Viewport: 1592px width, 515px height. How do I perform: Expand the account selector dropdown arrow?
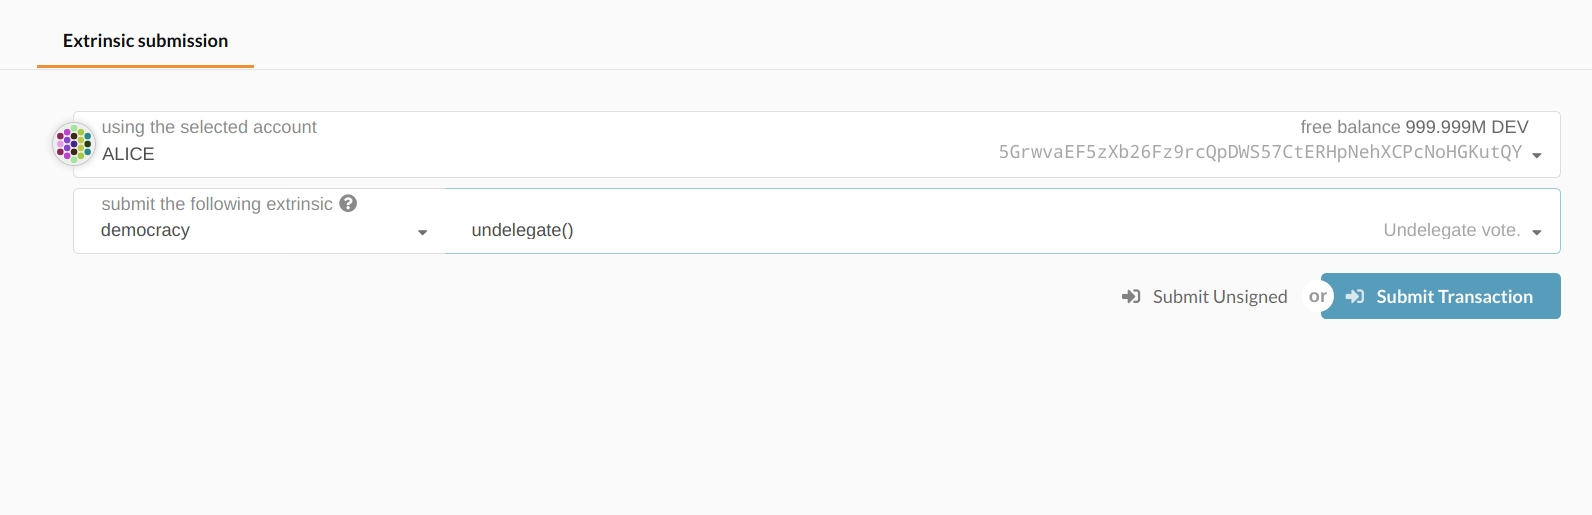[1537, 155]
